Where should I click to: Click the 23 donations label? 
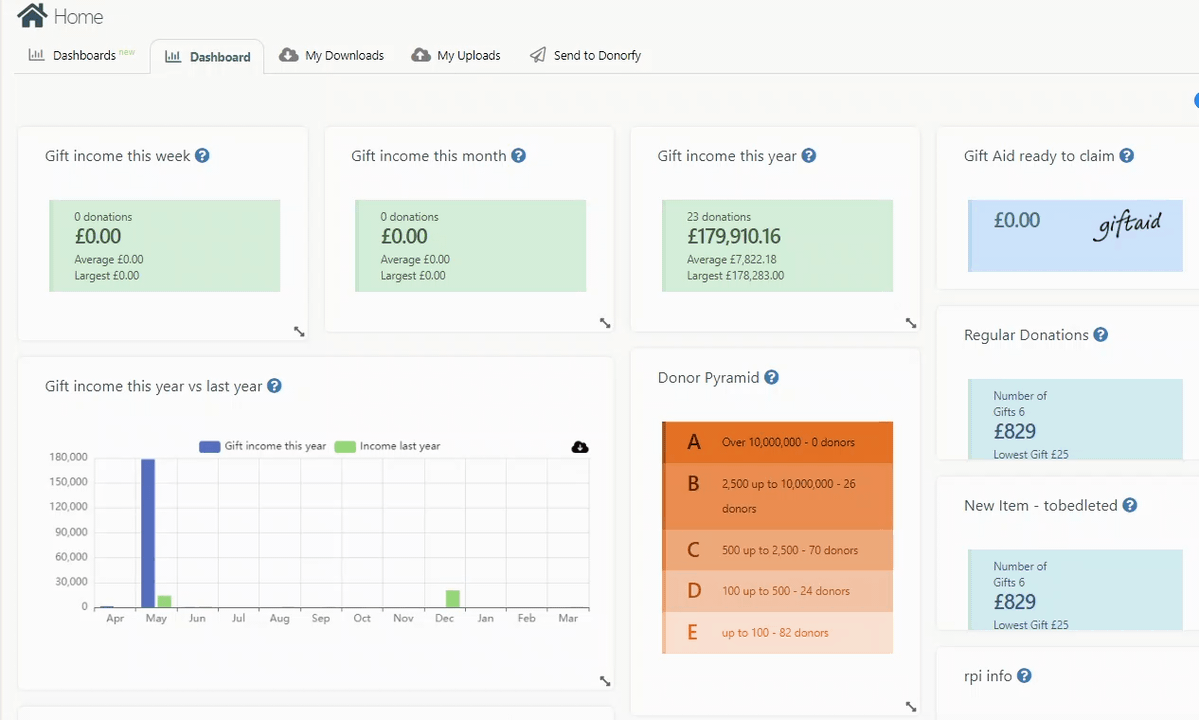[x=719, y=216]
